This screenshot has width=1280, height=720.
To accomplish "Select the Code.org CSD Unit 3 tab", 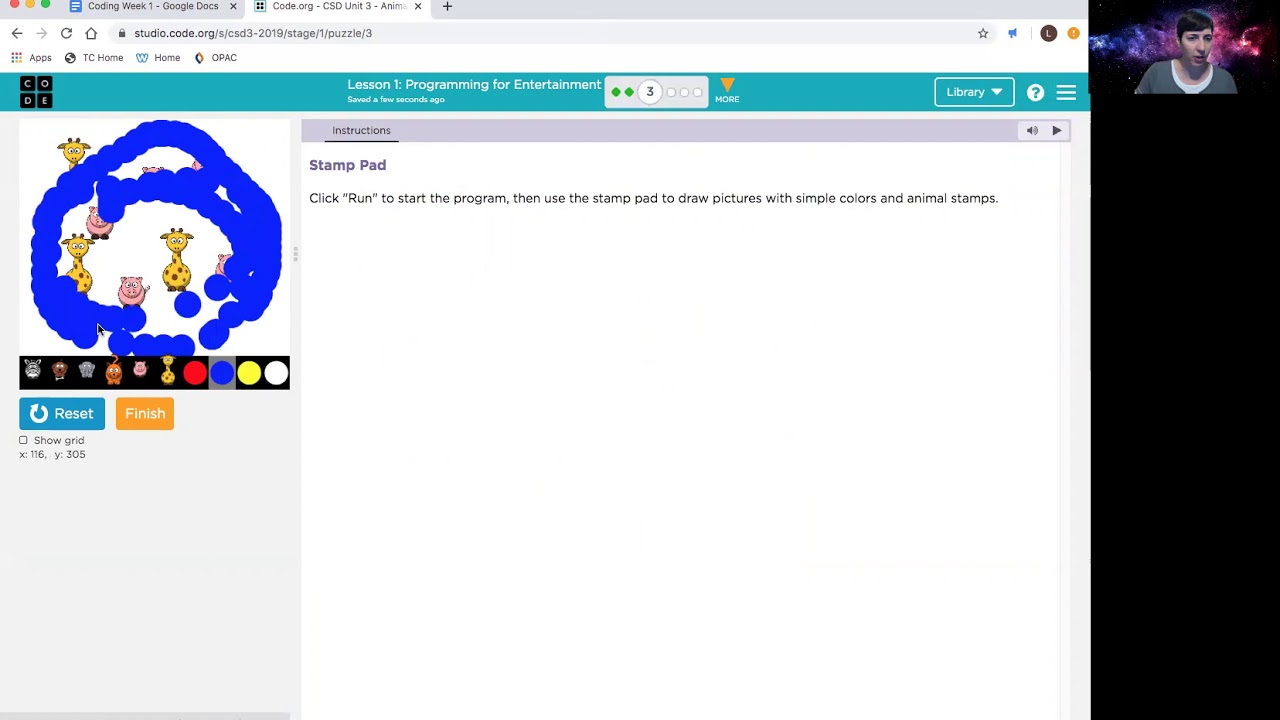I will 338,7.
